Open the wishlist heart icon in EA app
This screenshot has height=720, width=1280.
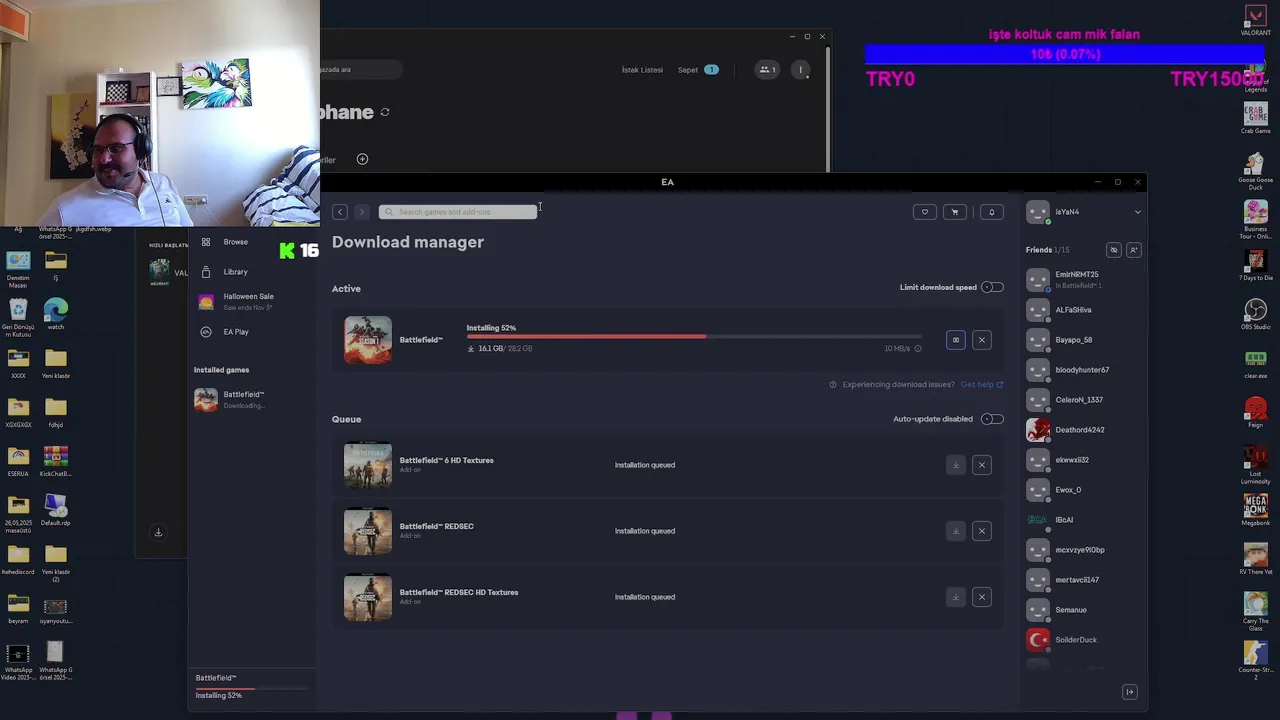(x=925, y=212)
